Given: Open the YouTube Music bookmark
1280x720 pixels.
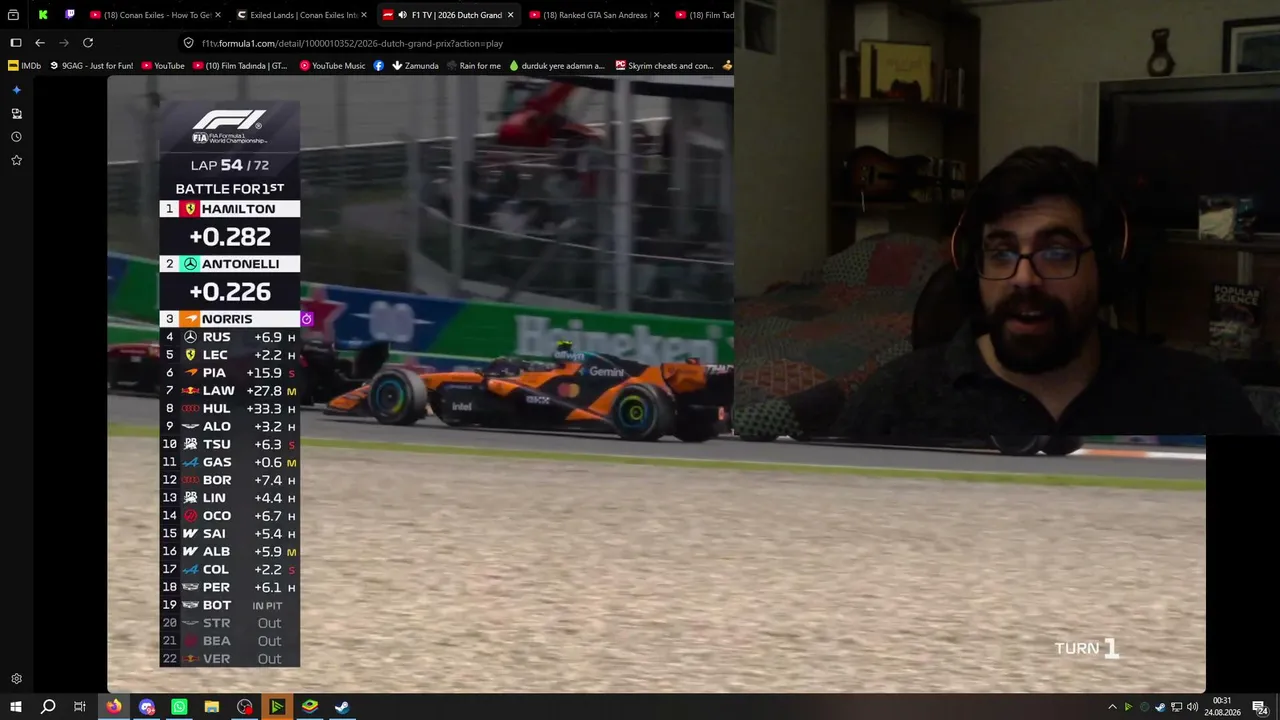Looking at the screenshot, I should tap(332, 66).
